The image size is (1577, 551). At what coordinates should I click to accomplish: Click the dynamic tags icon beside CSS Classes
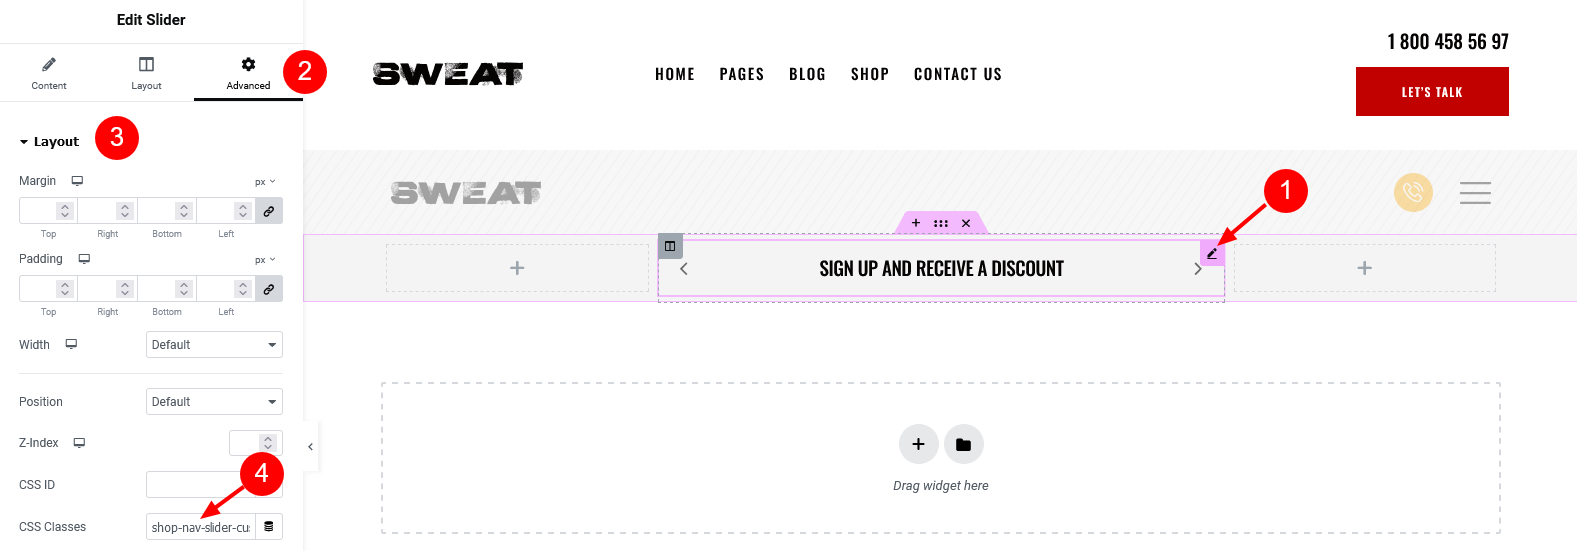[268, 526]
